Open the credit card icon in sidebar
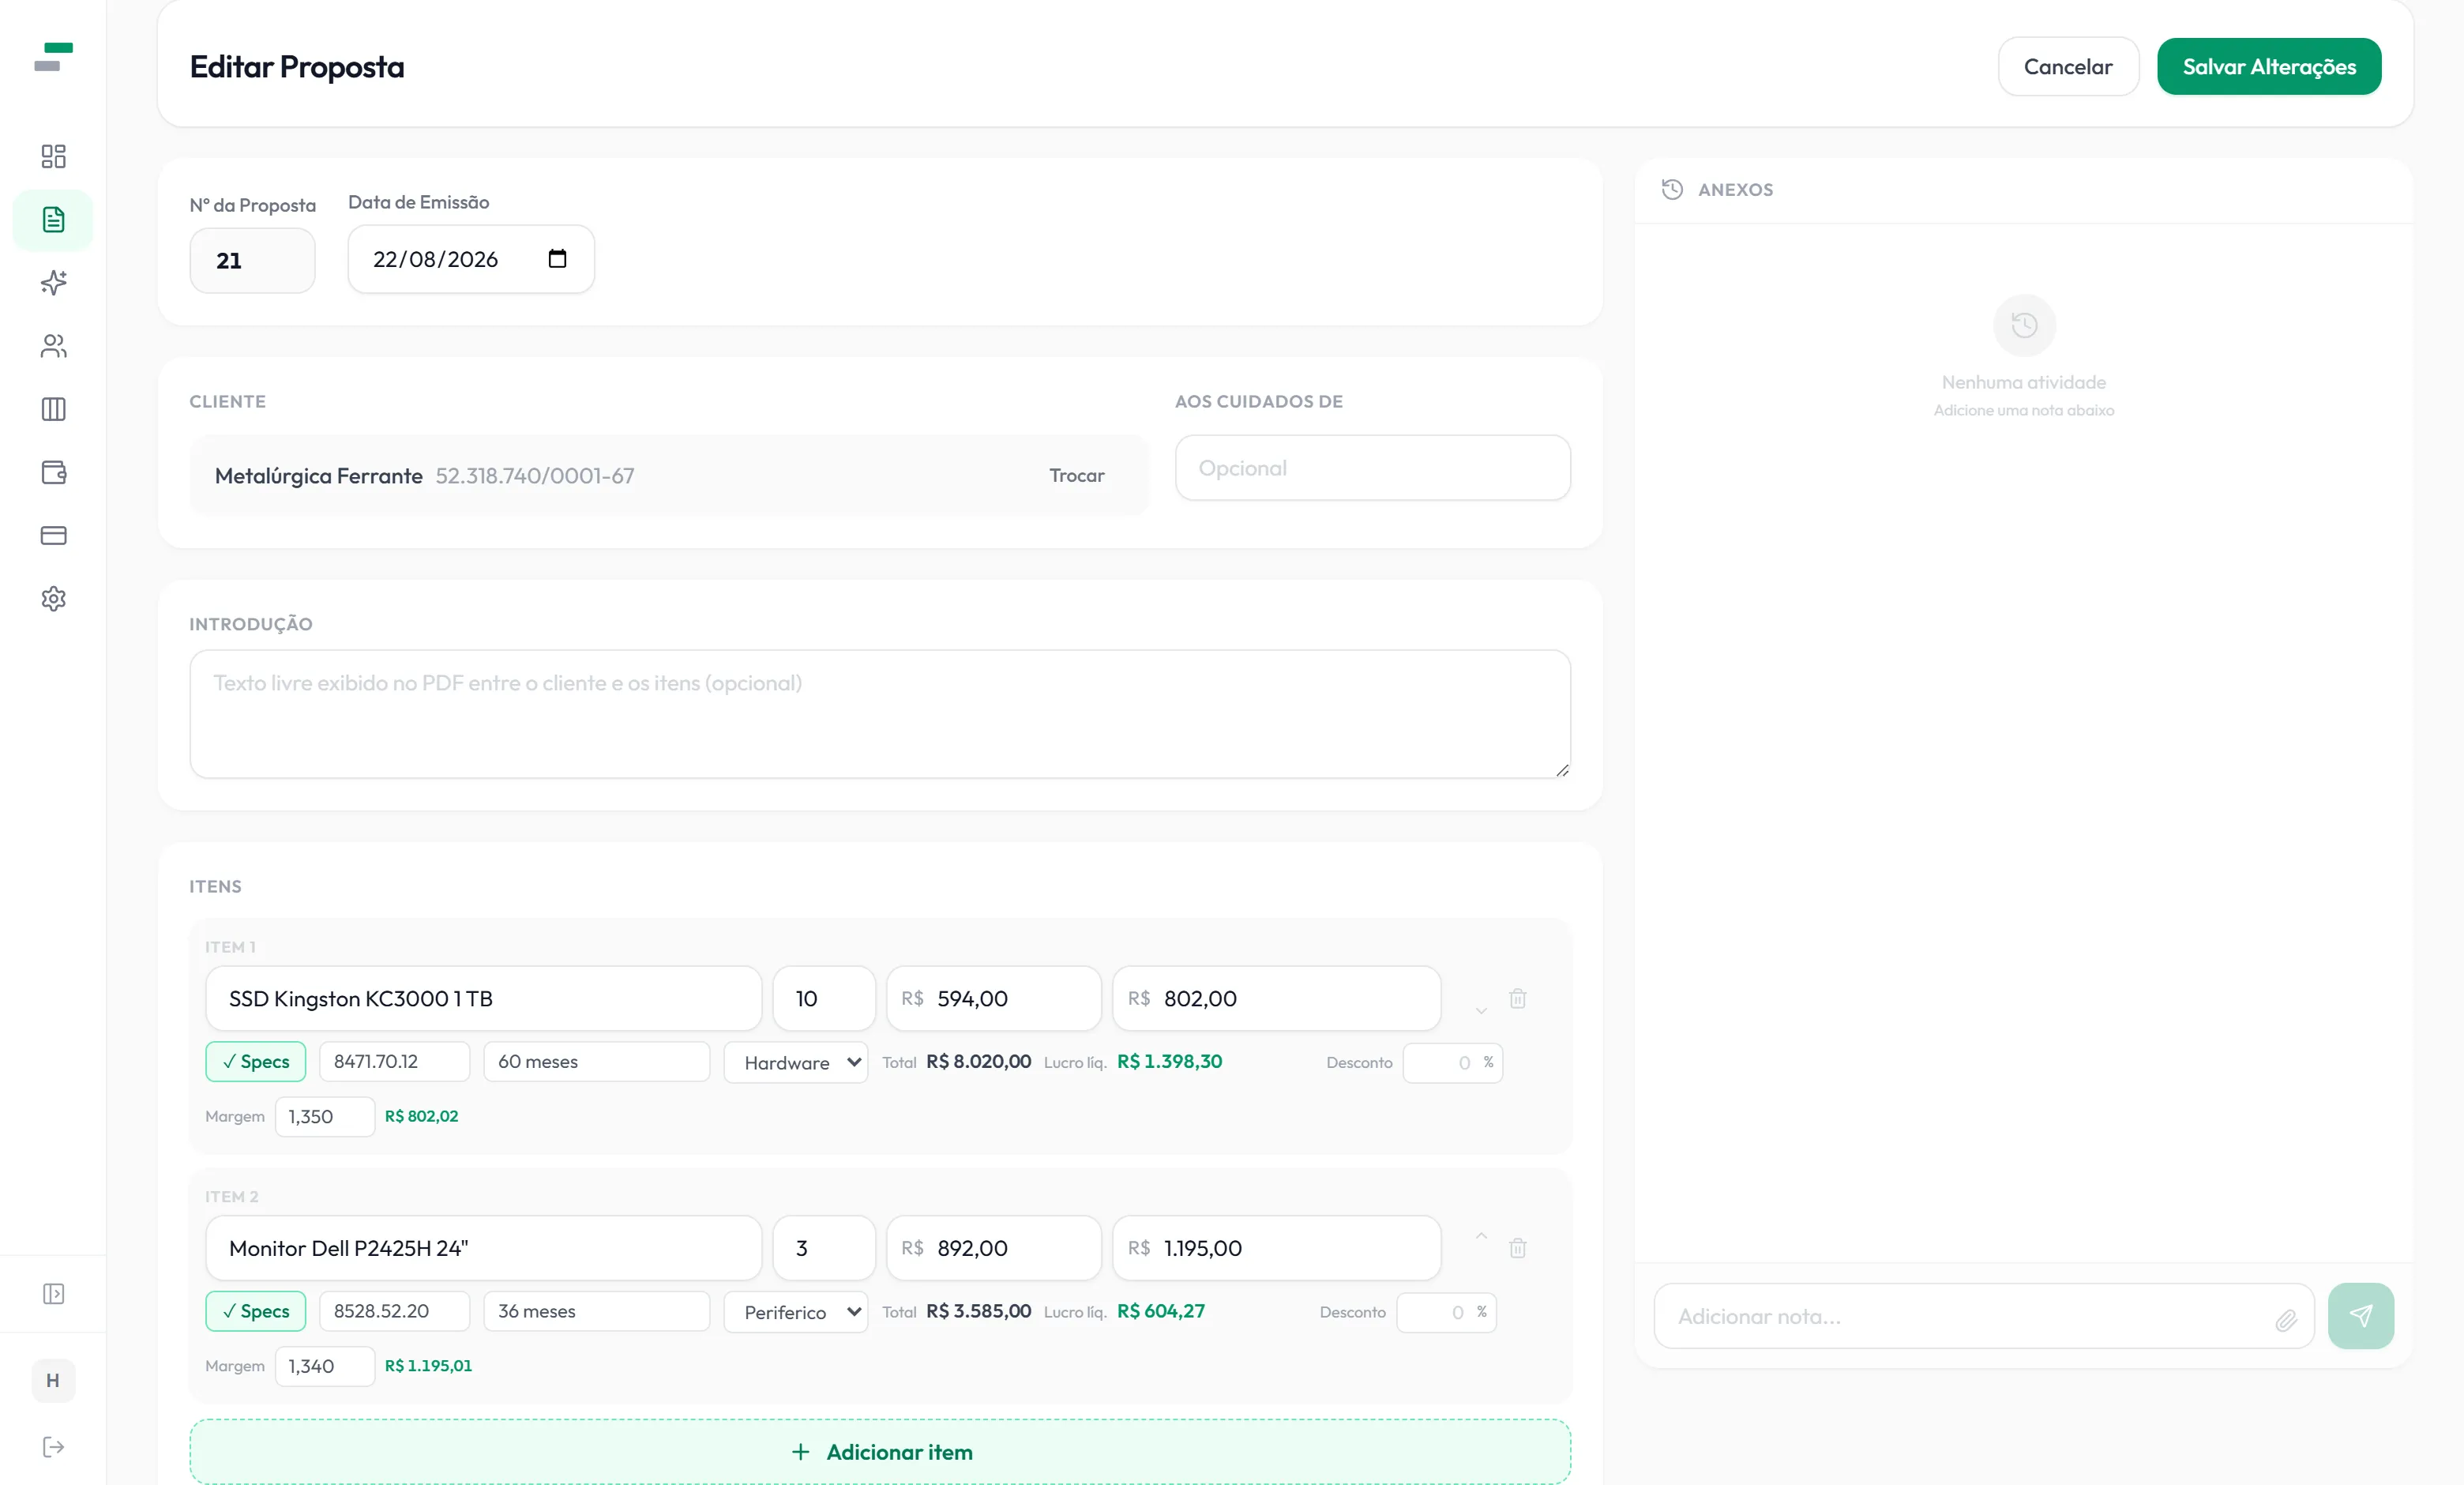2464x1485 pixels. (53, 535)
